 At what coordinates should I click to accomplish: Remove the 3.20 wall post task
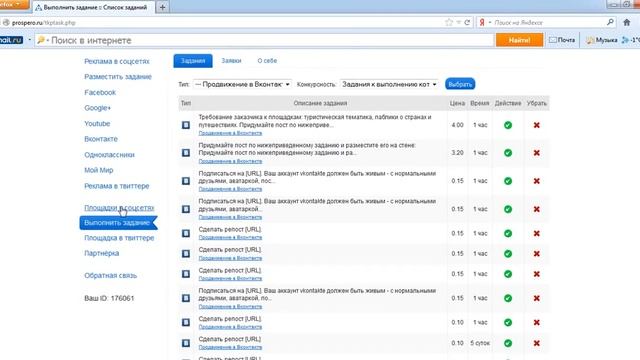tap(537, 153)
